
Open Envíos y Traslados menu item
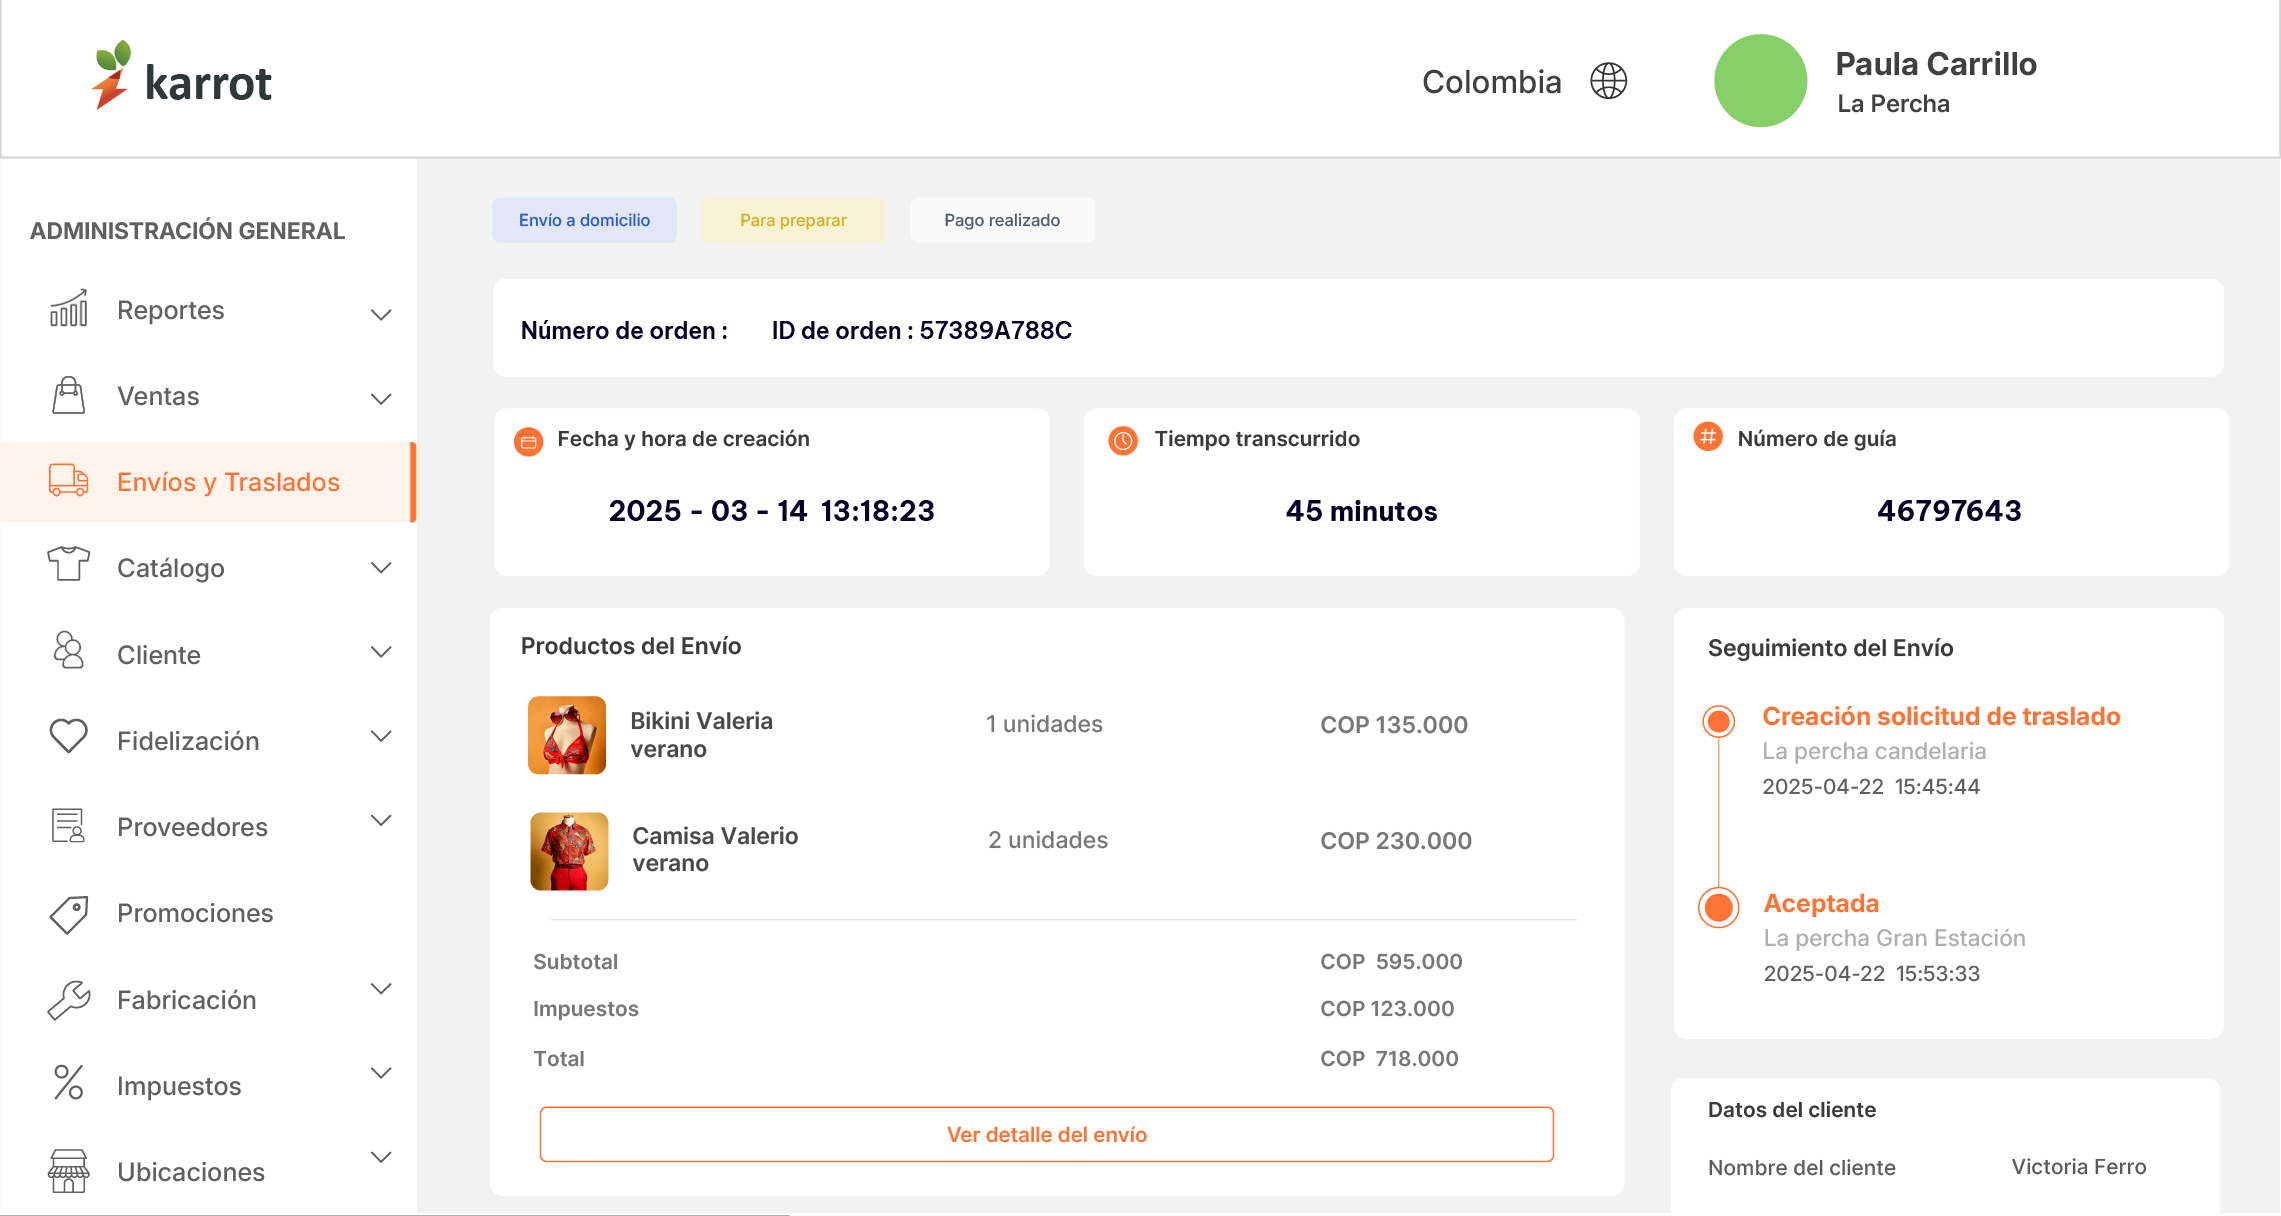[228, 482]
